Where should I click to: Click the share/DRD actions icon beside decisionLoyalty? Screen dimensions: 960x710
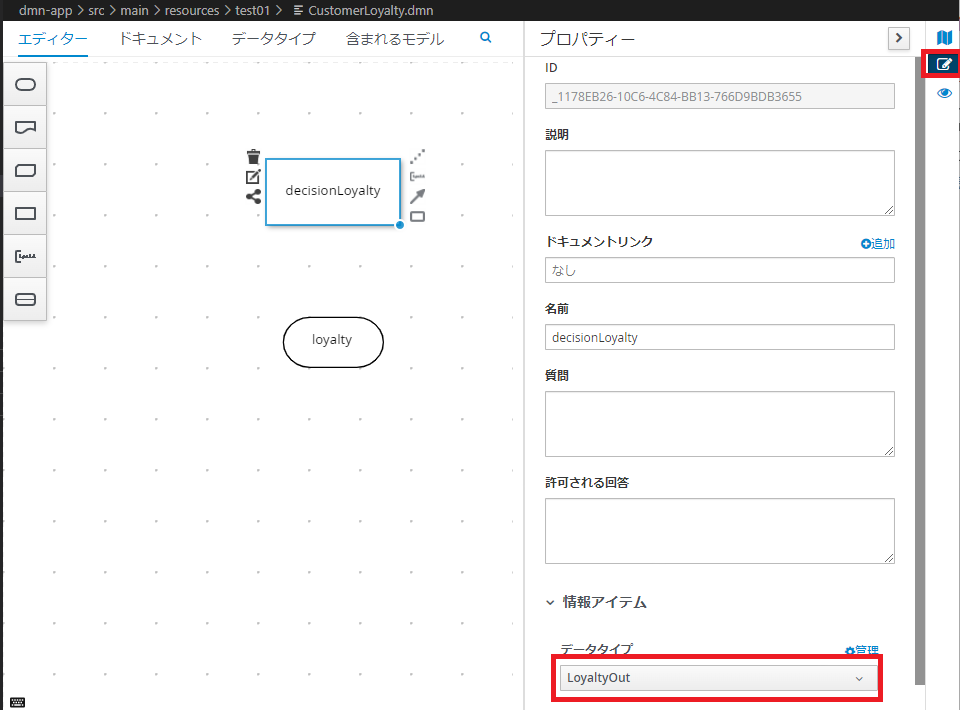tap(253, 196)
